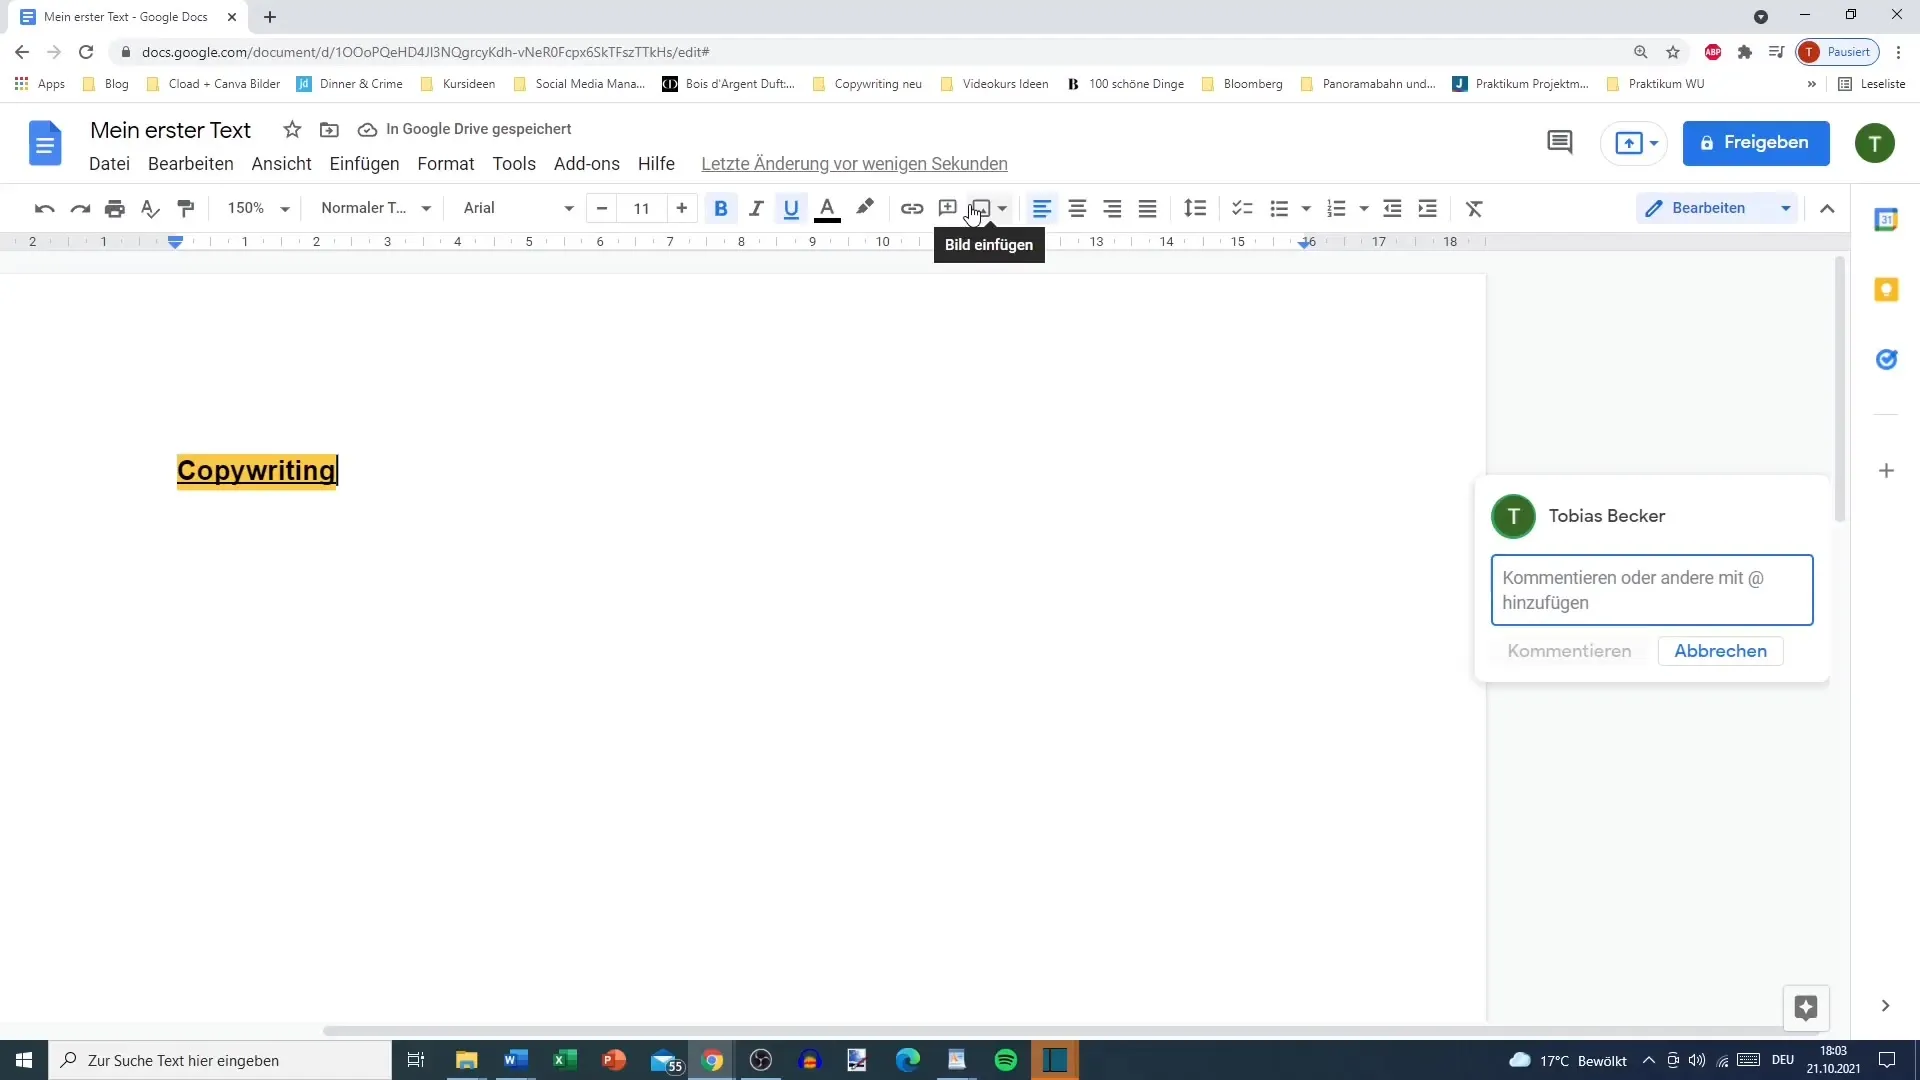The width and height of the screenshot is (1920, 1080).
Task: Star the document Mein erster Text
Action: (x=292, y=129)
